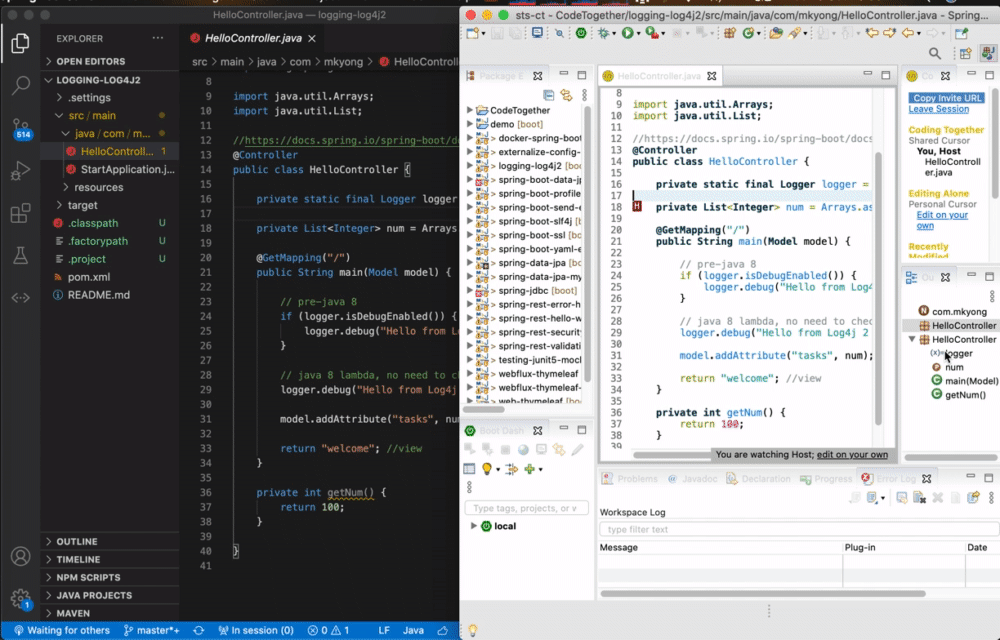Expand the local node in Boot Dashboard
Viewport: 1000px width, 640px height.
pyautogui.click(x=474, y=526)
